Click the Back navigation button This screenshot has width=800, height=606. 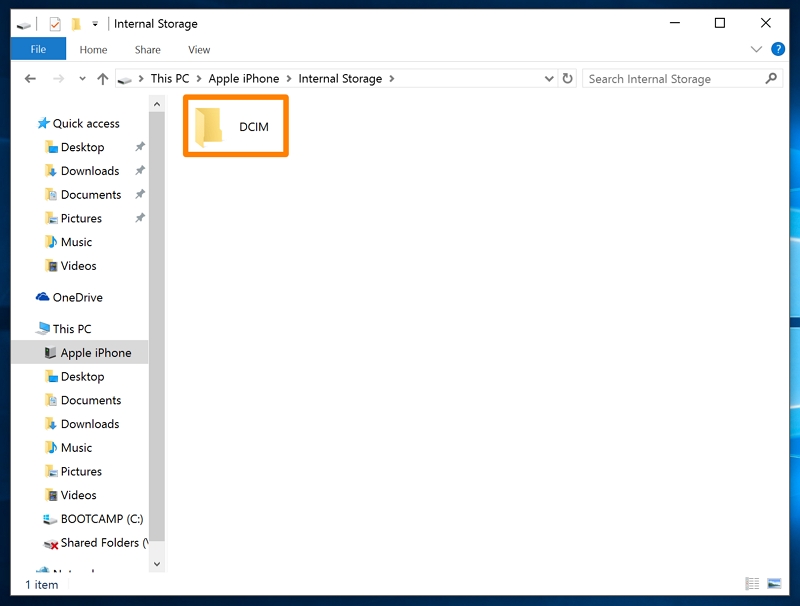[30, 78]
